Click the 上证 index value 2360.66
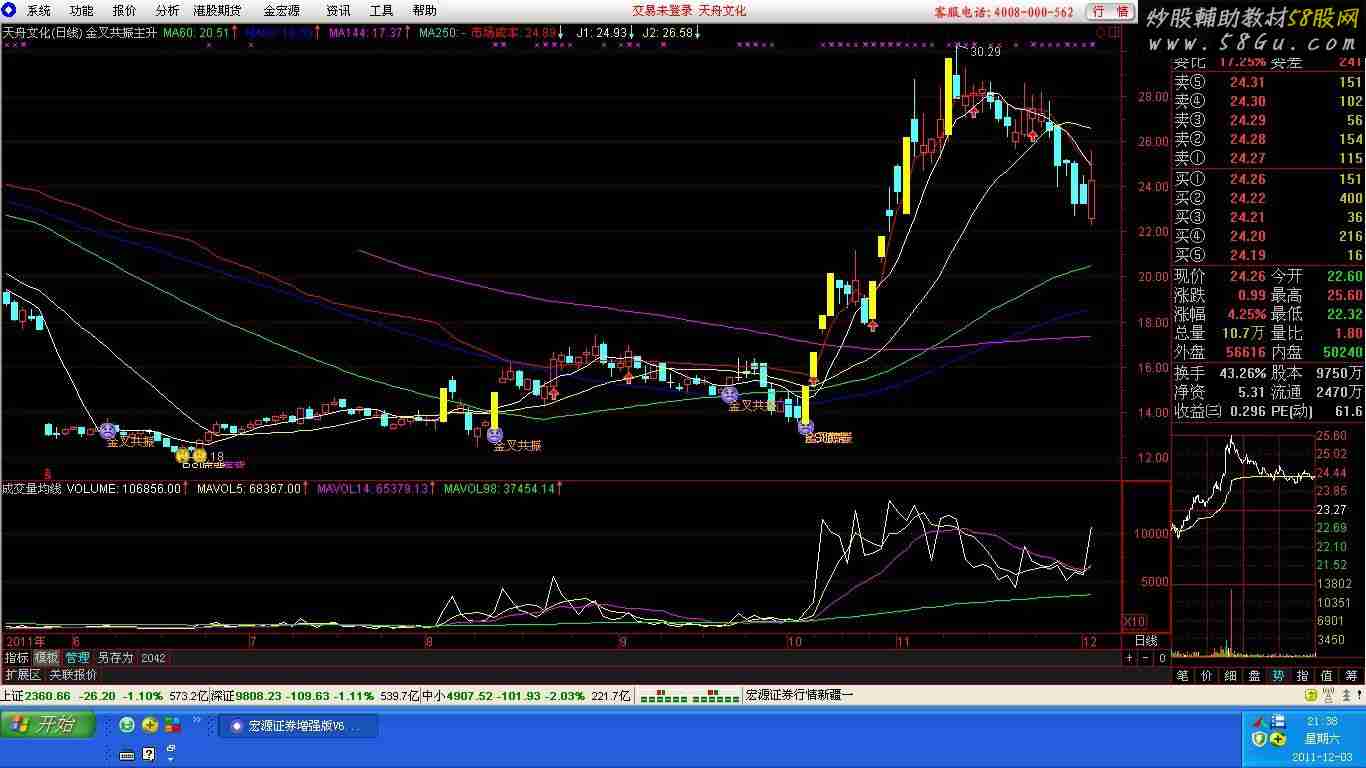Screen dimensions: 1366x768 click(47, 695)
